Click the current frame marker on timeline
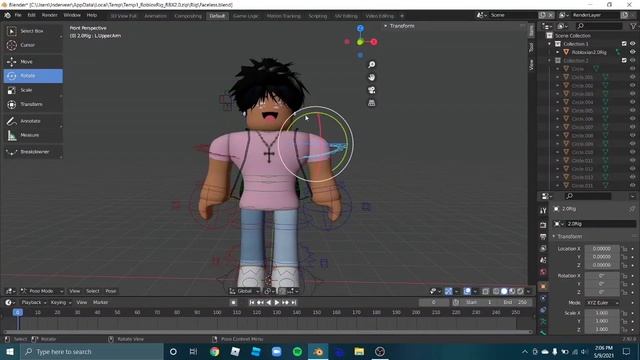640x360 pixels. click(x=18, y=312)
